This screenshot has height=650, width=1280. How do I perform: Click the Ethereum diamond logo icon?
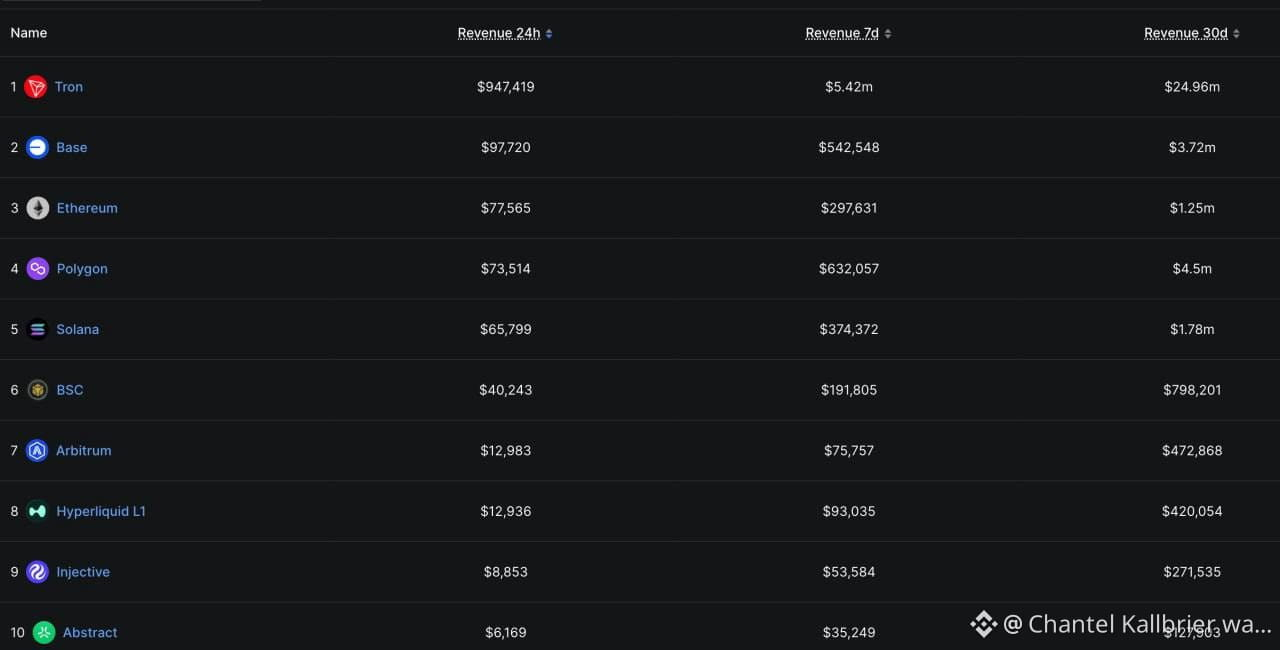37,208
